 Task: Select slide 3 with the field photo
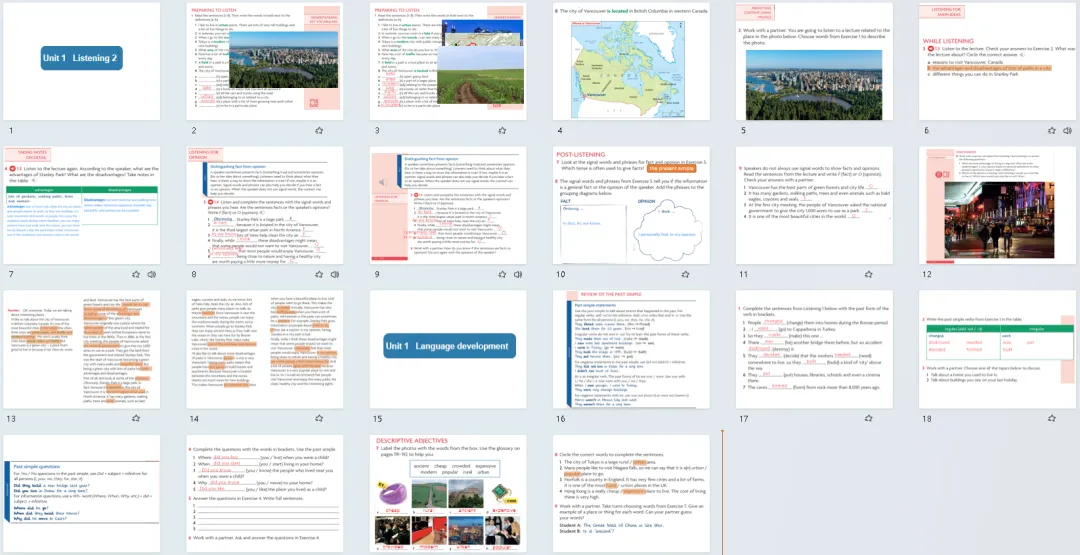pos(448,61)
